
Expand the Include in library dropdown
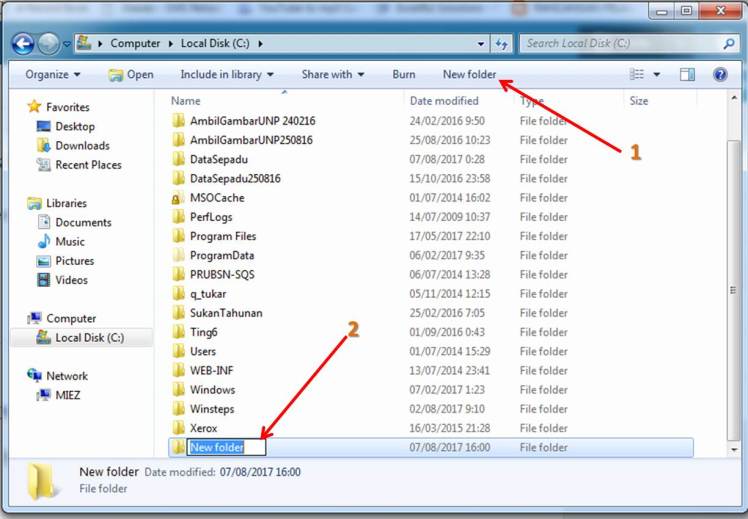[227, 75]
